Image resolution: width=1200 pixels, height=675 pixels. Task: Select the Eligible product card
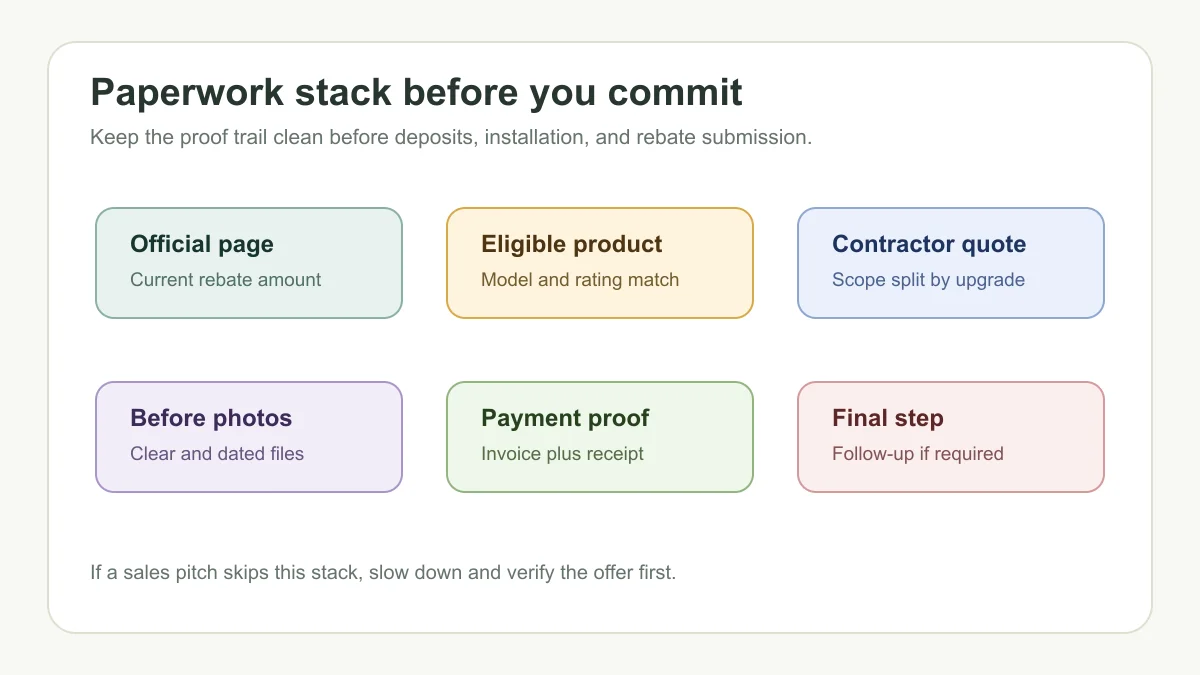[x=600, y=263]
